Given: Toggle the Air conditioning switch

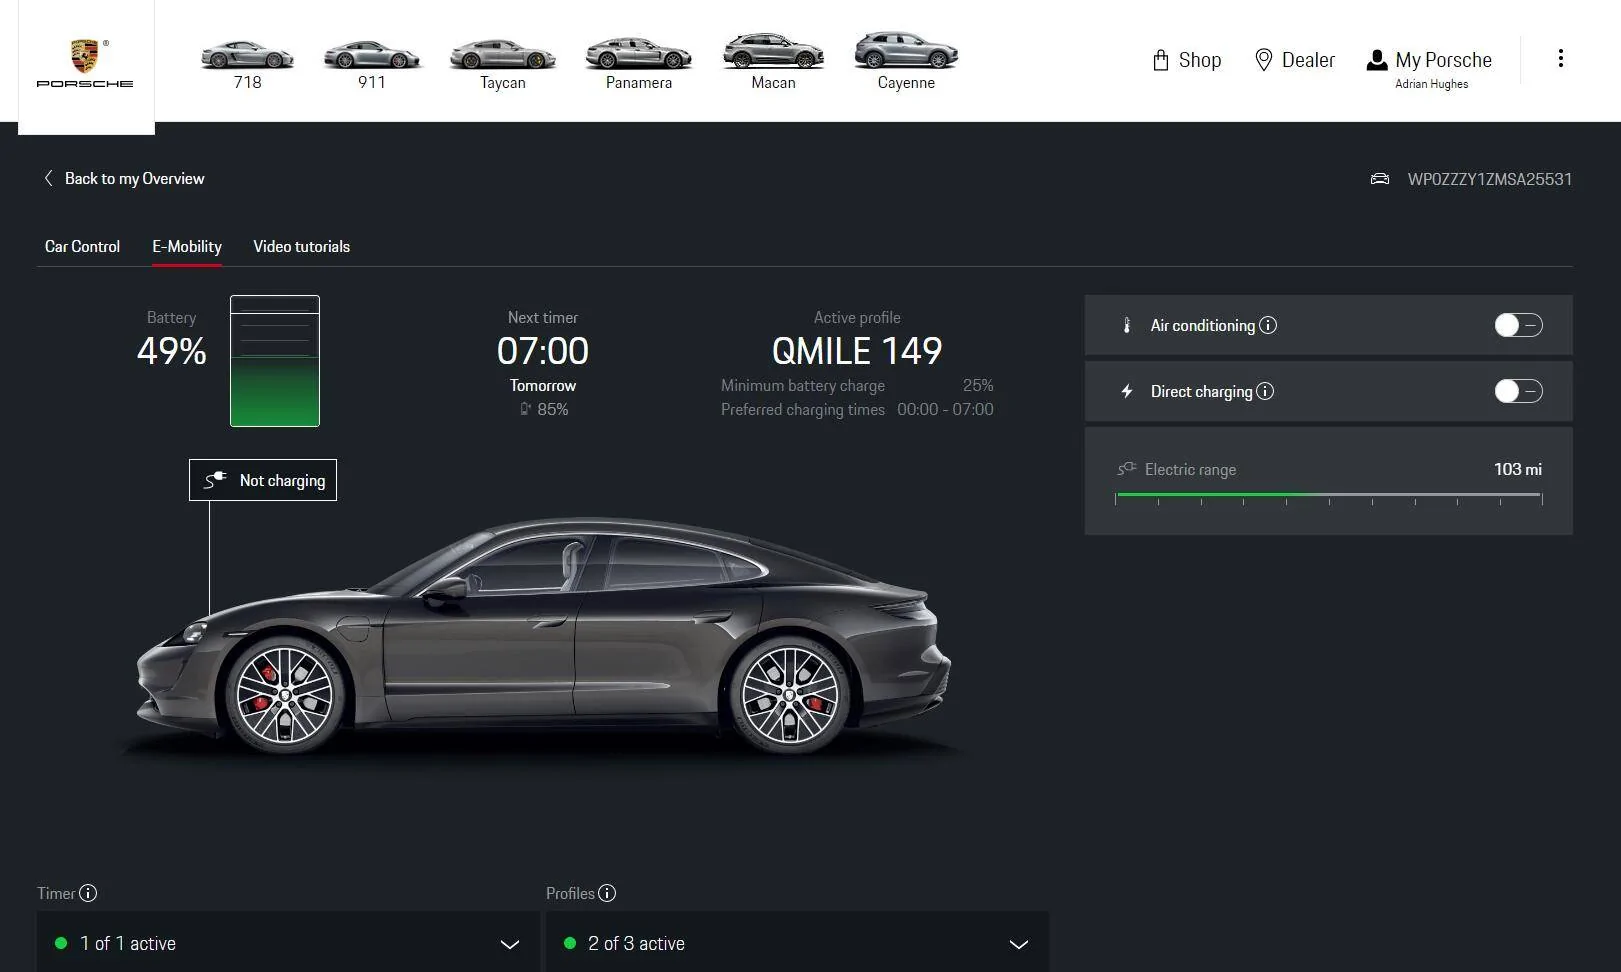Looking at the screenshot, I should [1518, 325].
